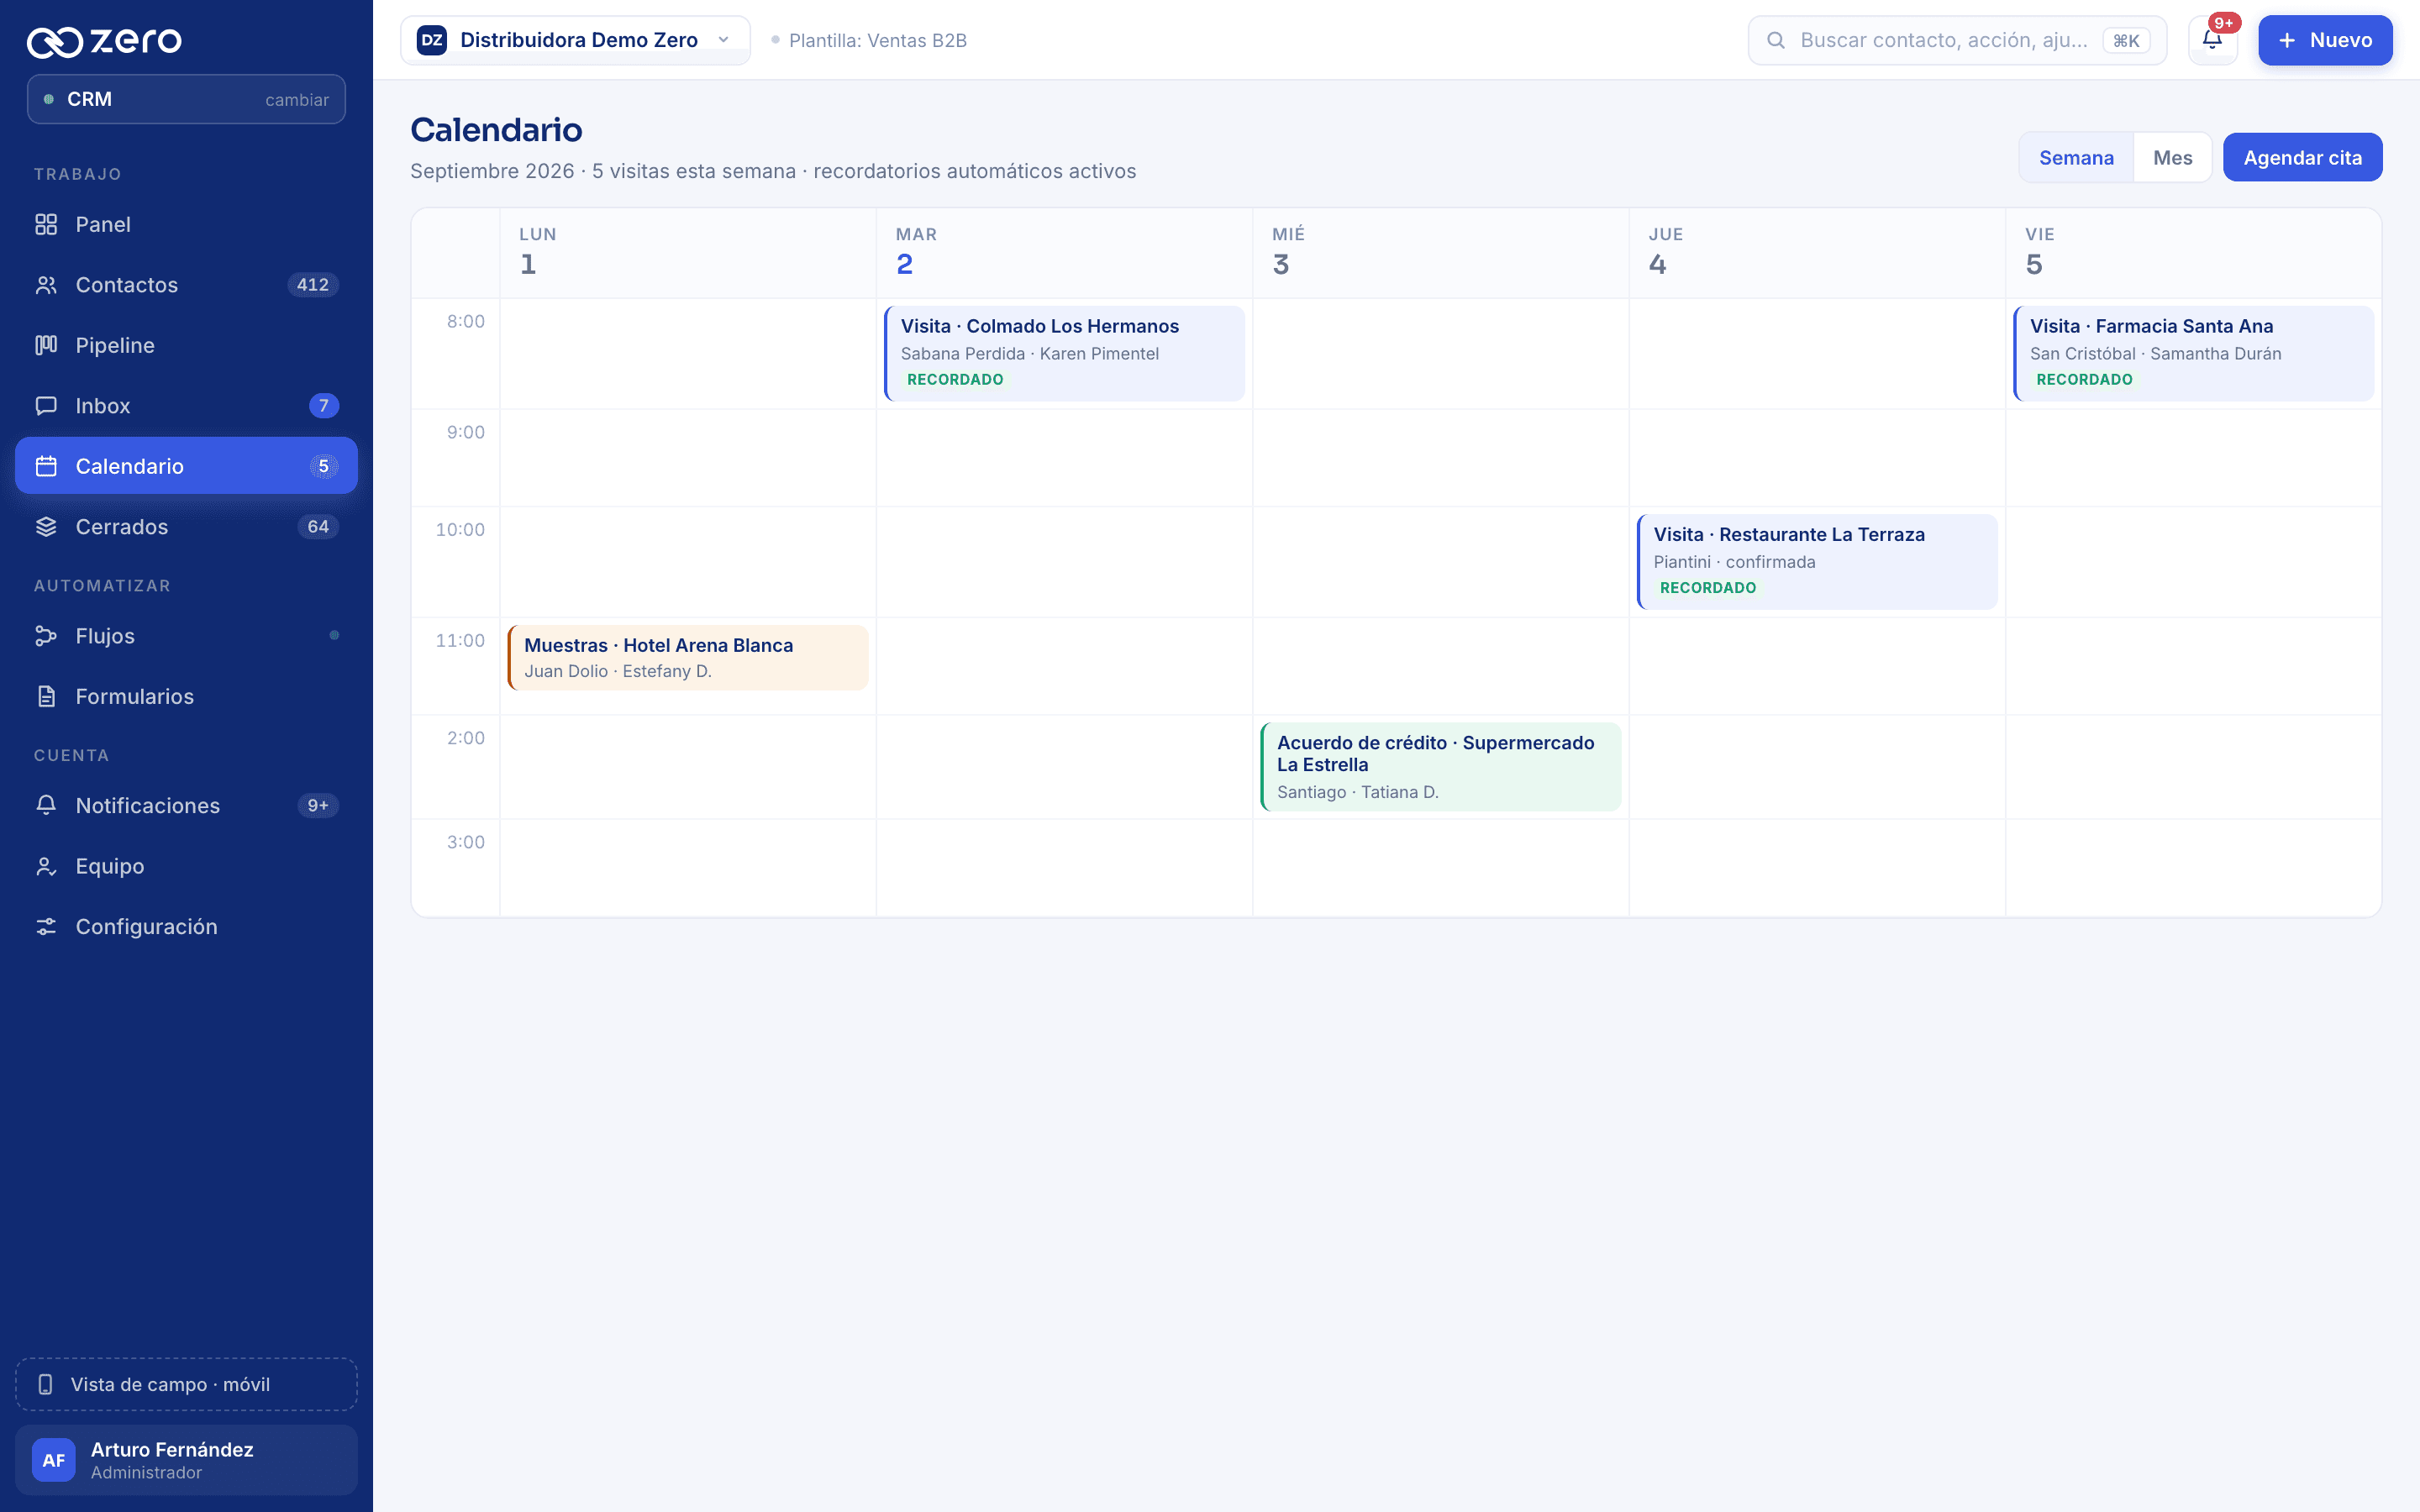
Task: Go to Cerrados menu item
Action: (x=186, y=527)
